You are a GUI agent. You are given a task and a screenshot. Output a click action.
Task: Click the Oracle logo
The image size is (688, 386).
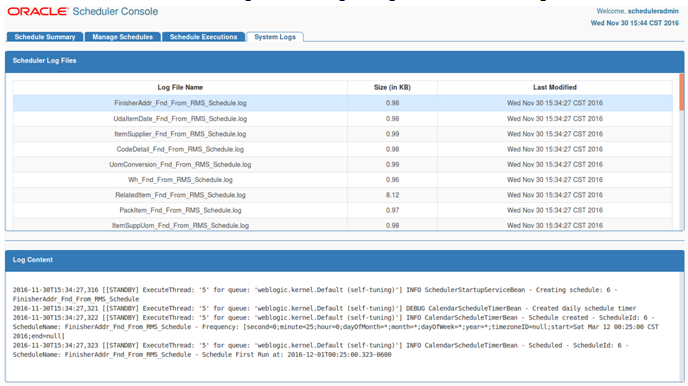pyautogui.click(x=38, y=11)
